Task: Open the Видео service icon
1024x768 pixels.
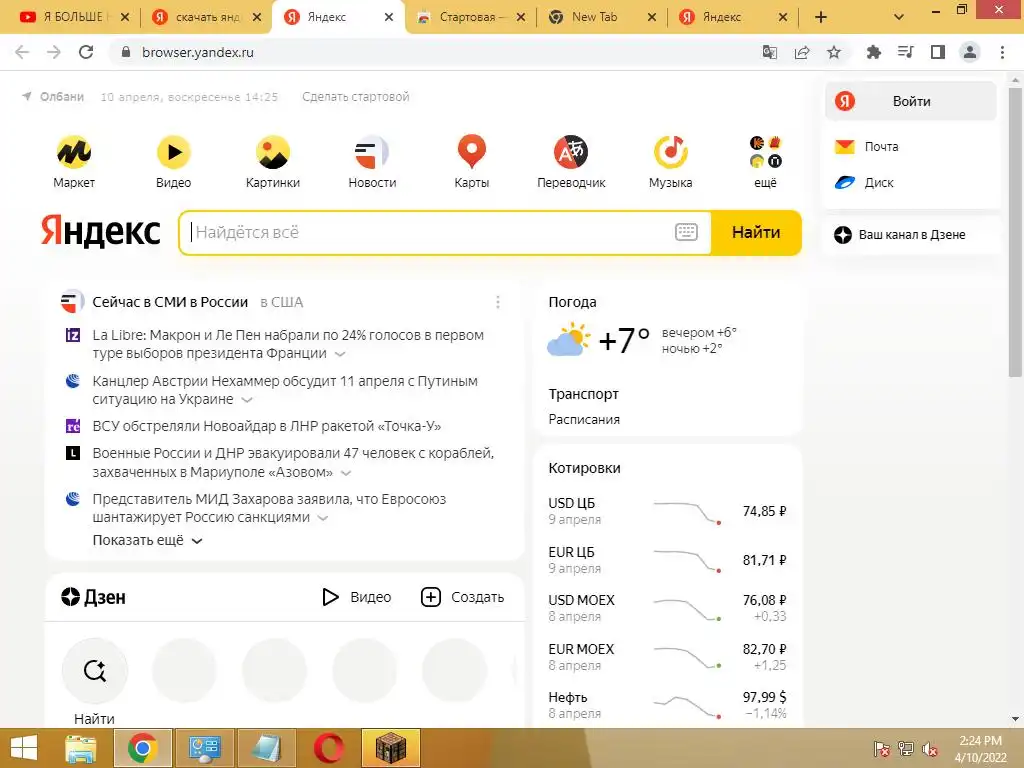Action: [x=173, y=152]
